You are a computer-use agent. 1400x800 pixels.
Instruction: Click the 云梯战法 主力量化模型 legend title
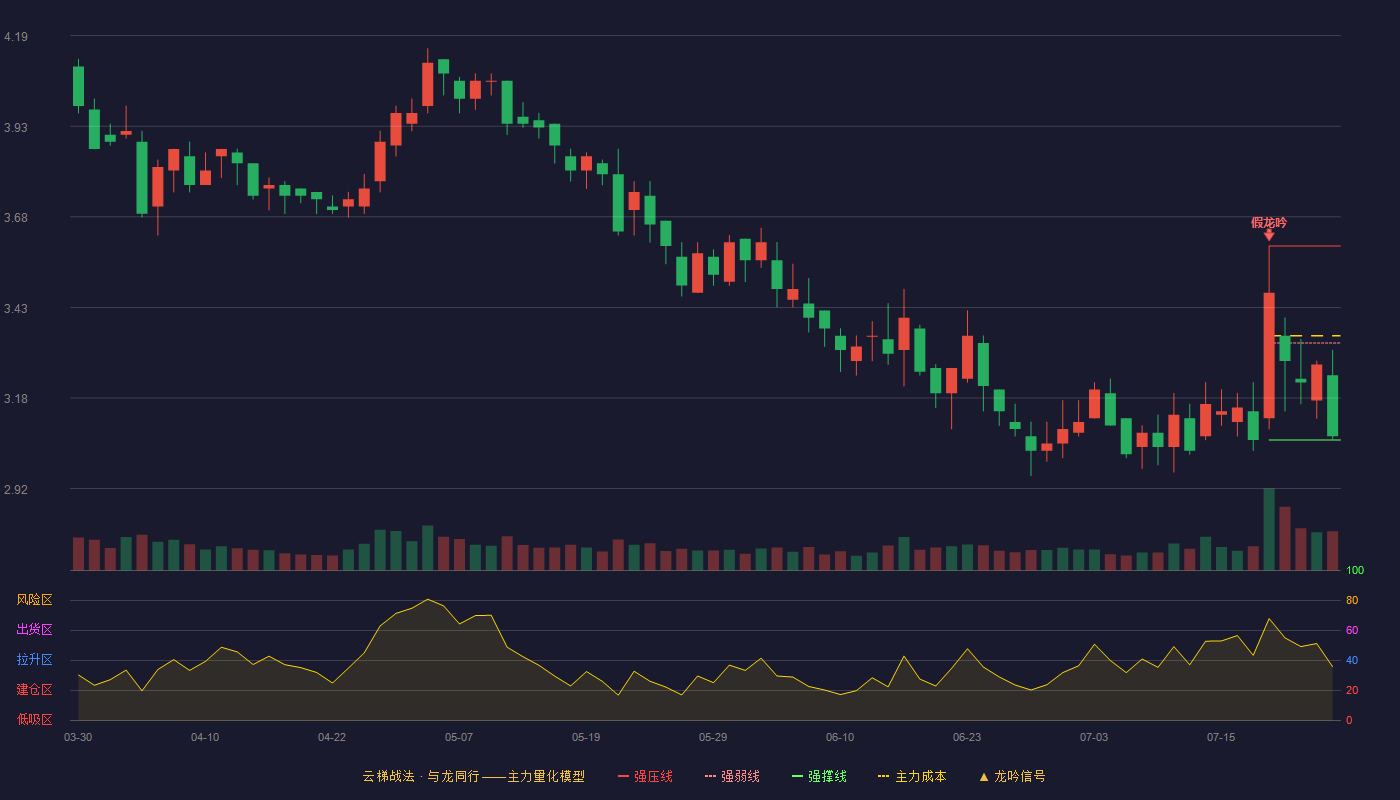tap(474, 776)
